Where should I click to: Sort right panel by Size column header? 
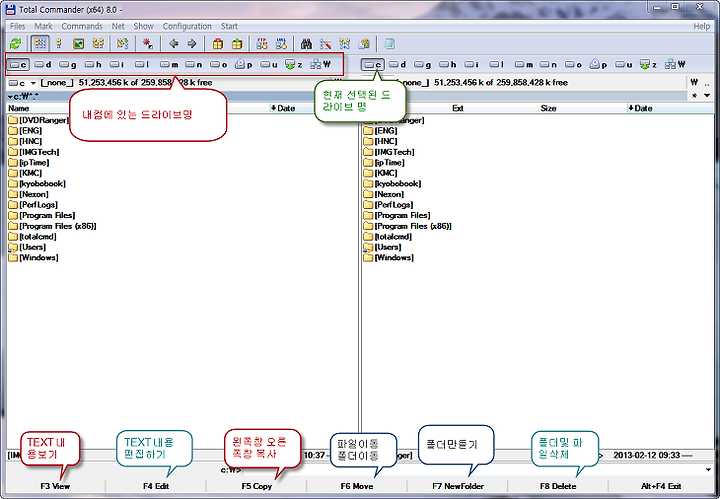click(548, 108)
